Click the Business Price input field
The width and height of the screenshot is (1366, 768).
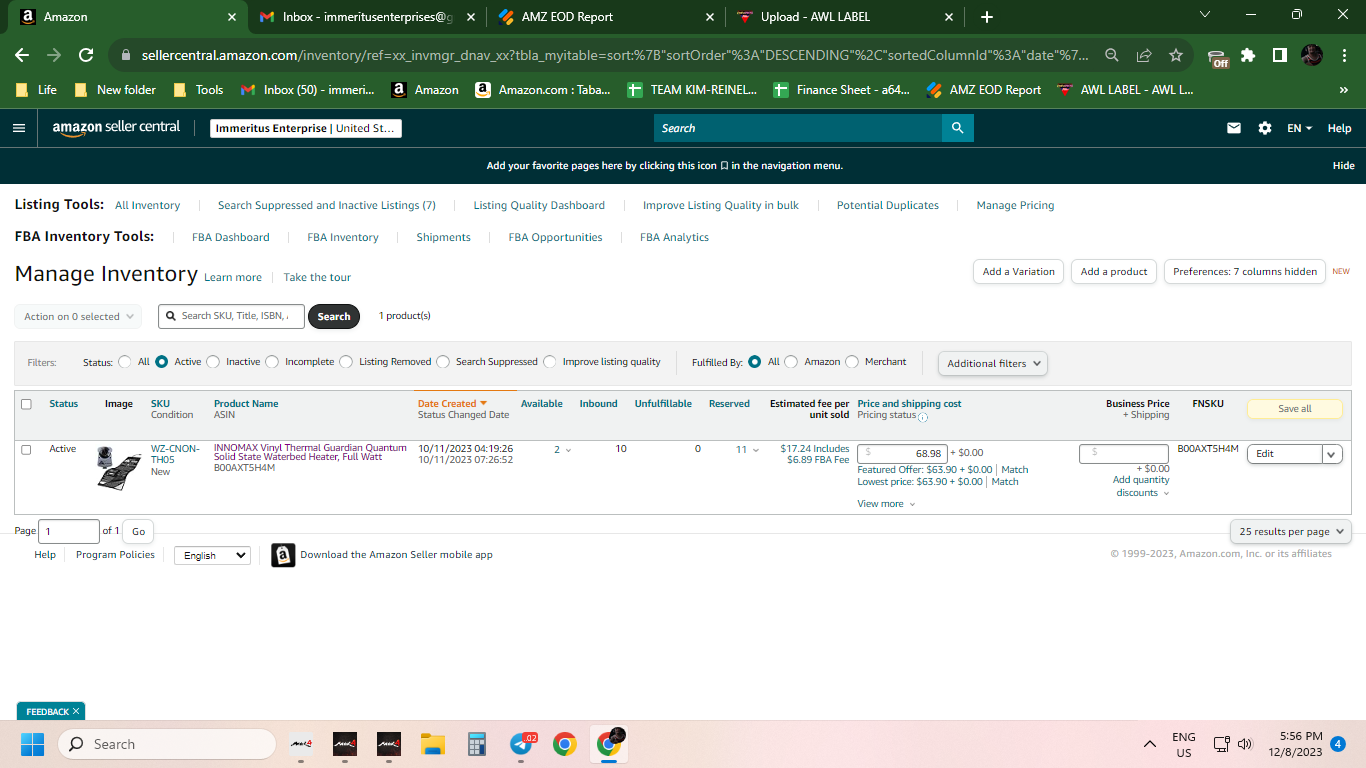[x=1124, y=453]
